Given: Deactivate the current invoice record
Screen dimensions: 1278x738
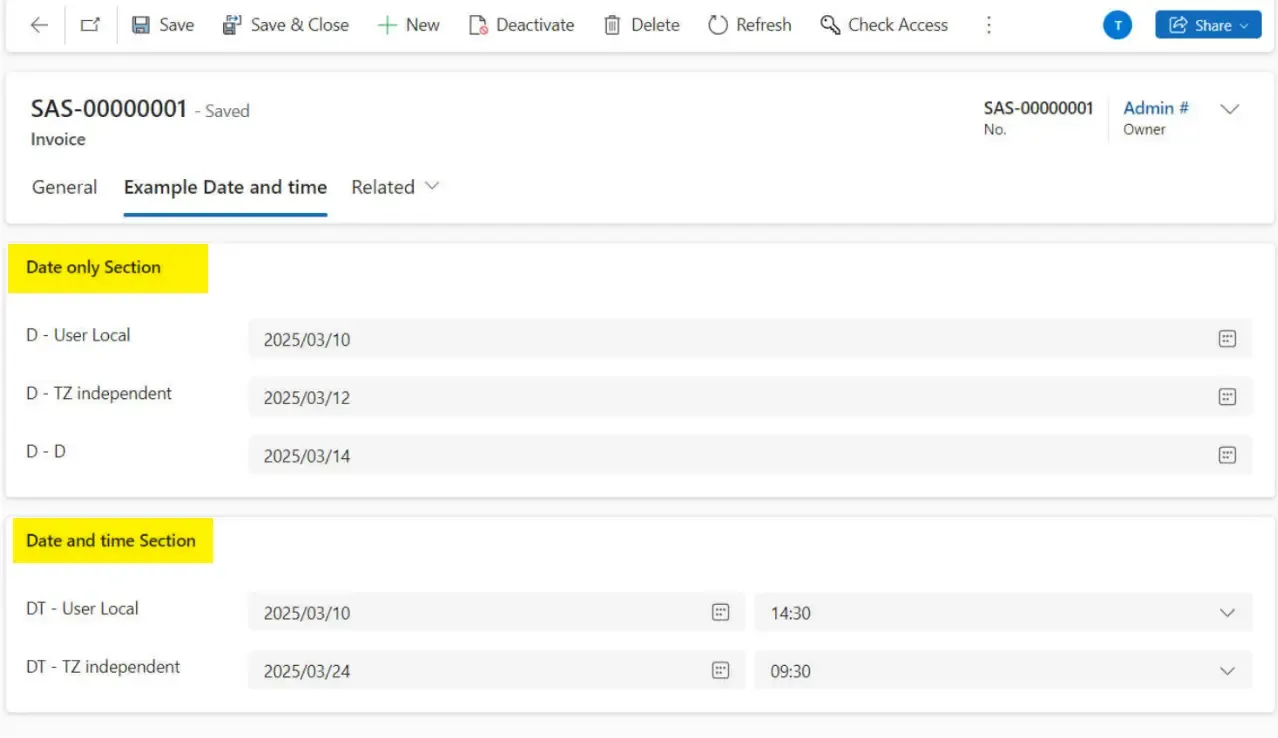Looking at the screenshot, I should pos(521,25).
